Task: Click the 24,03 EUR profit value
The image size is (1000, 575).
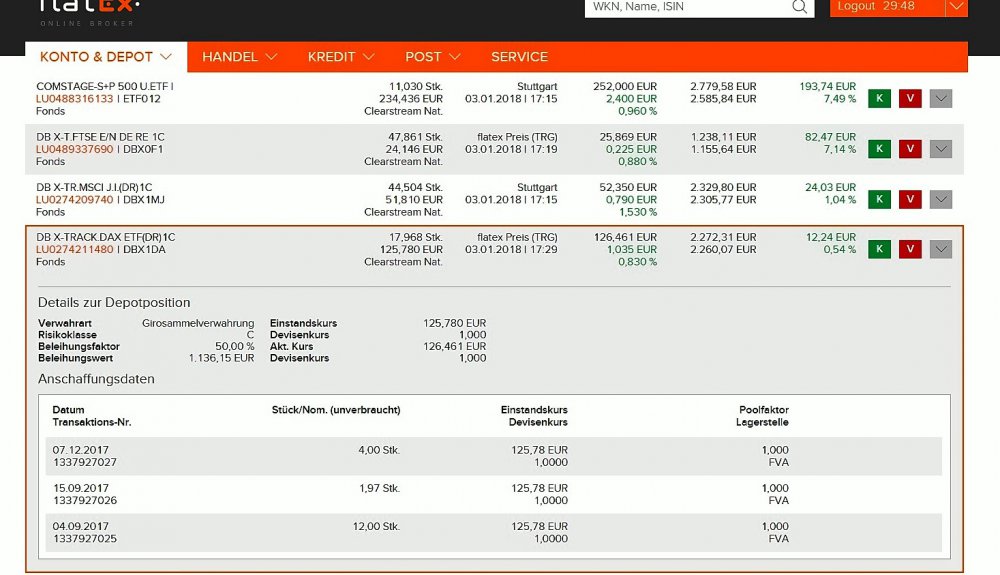Action: point(830,187)
